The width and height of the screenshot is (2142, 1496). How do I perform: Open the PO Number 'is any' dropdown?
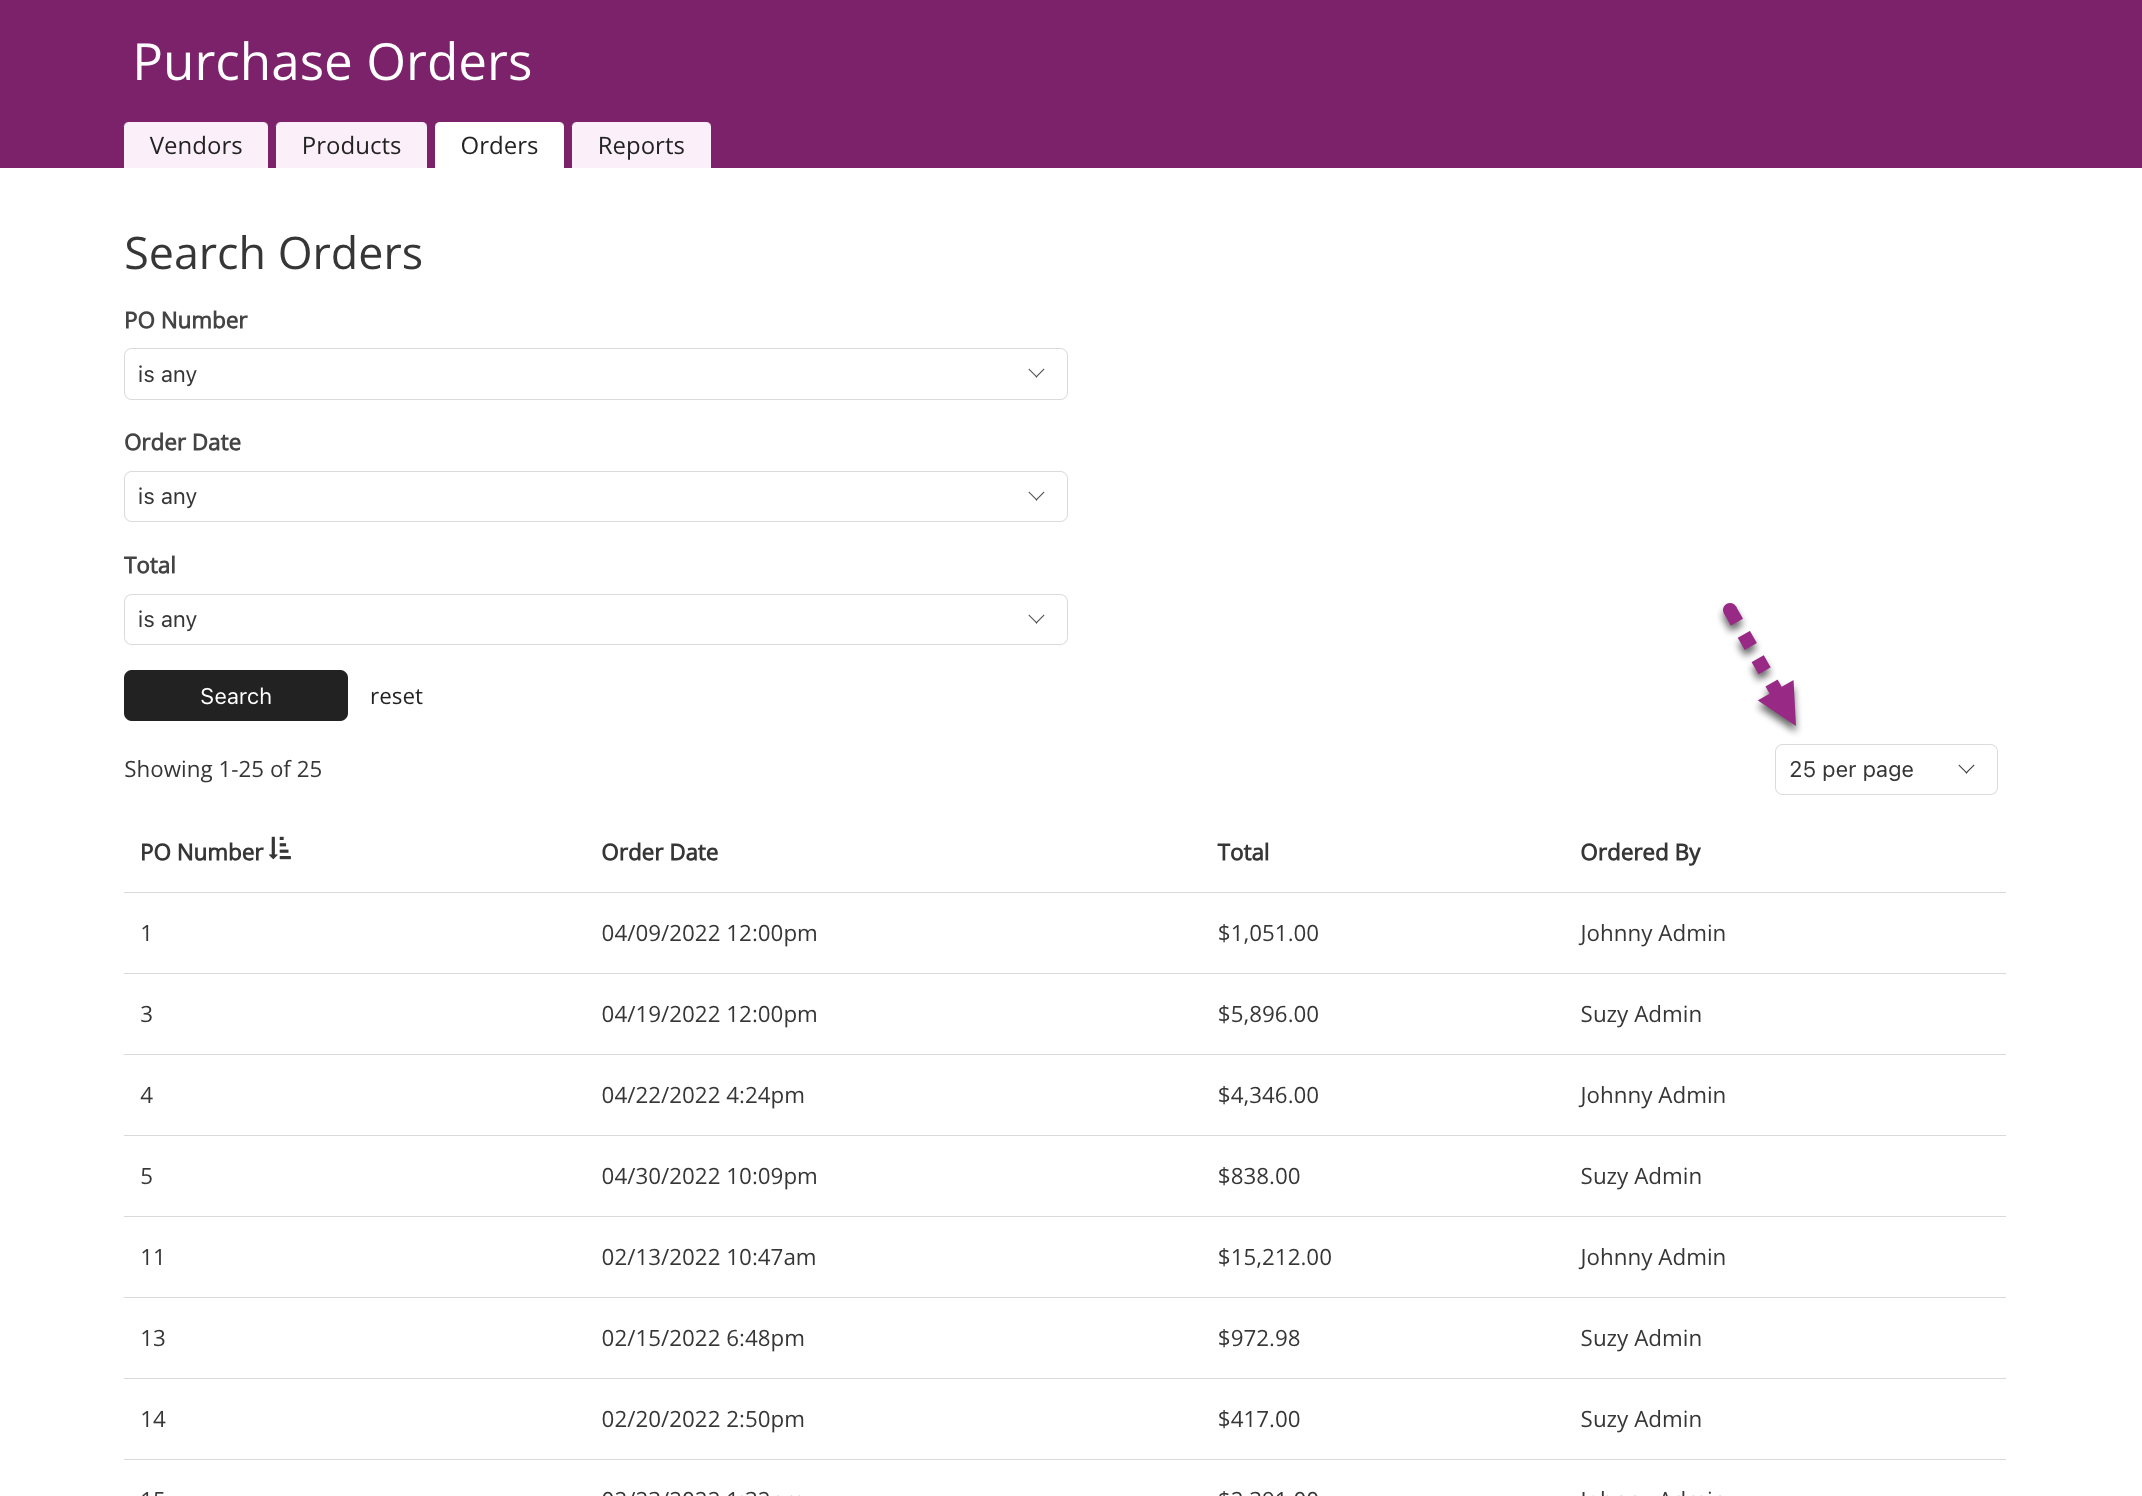[596, 374]
